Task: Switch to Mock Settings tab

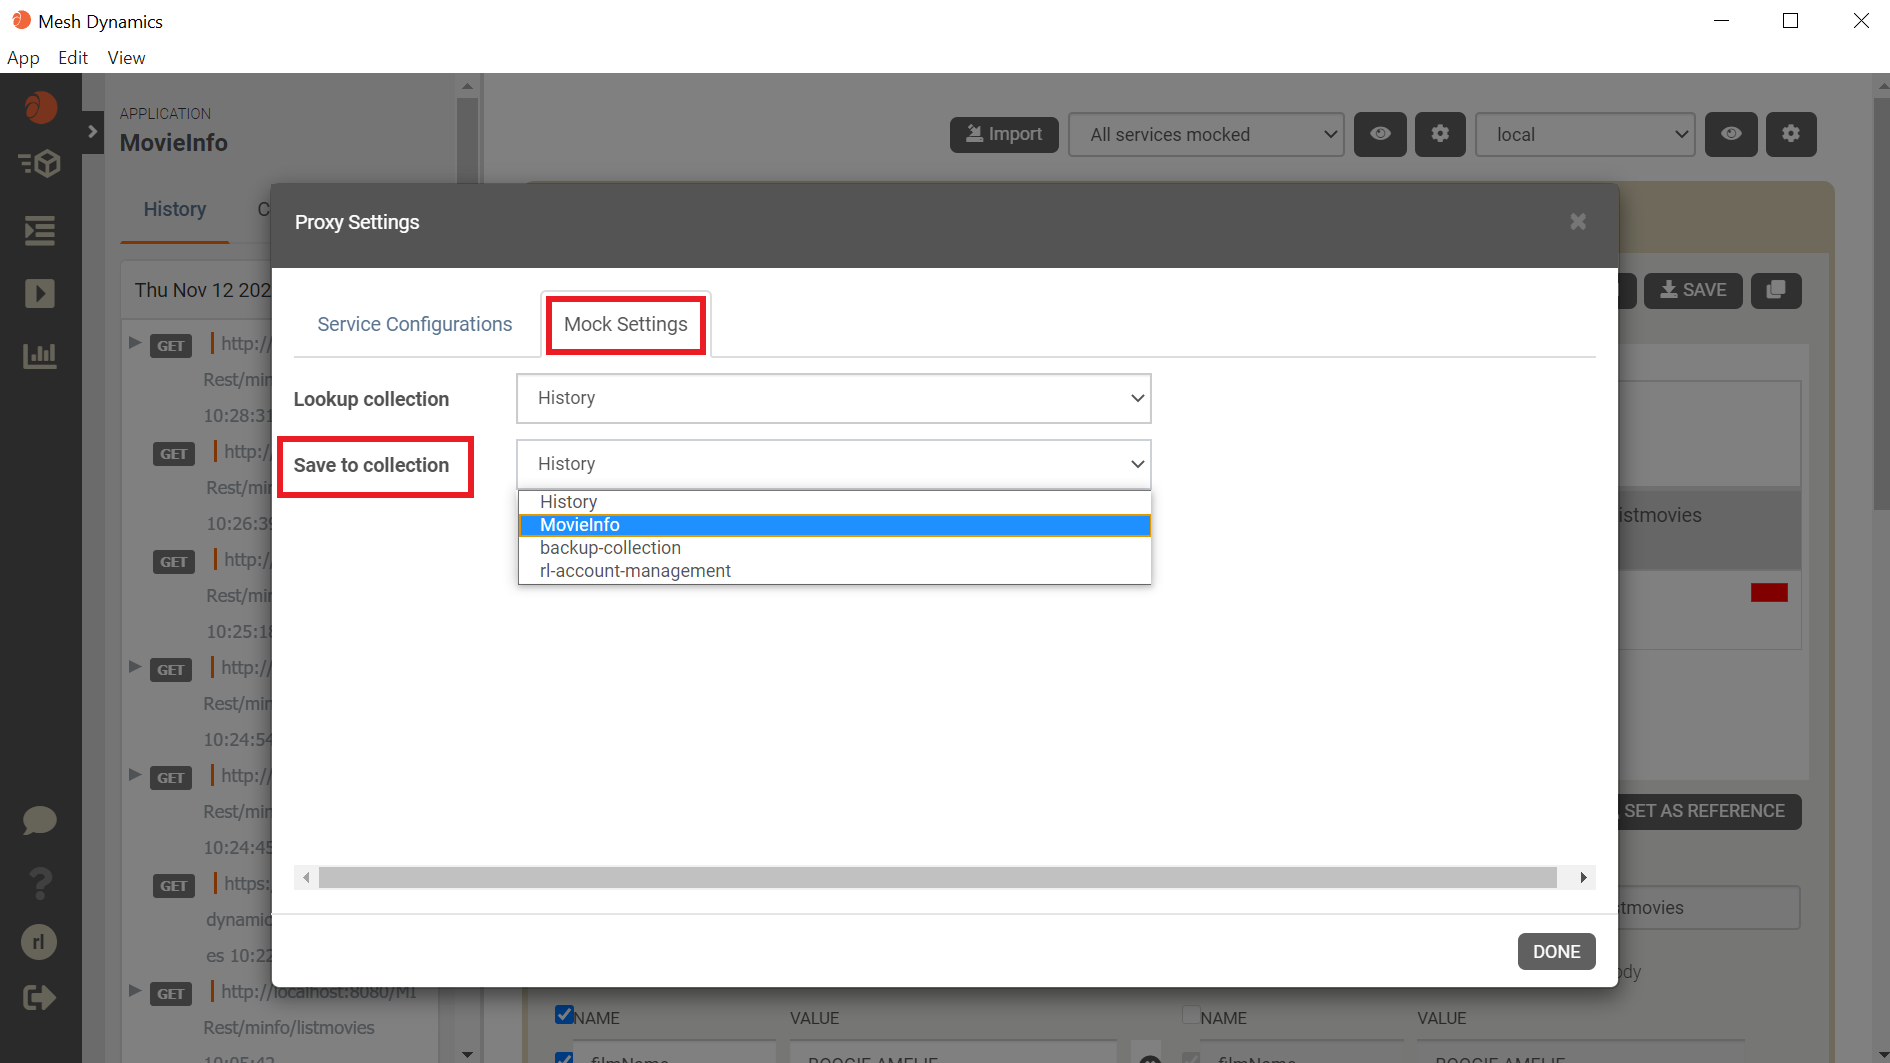Action: [x=626, y=324]
